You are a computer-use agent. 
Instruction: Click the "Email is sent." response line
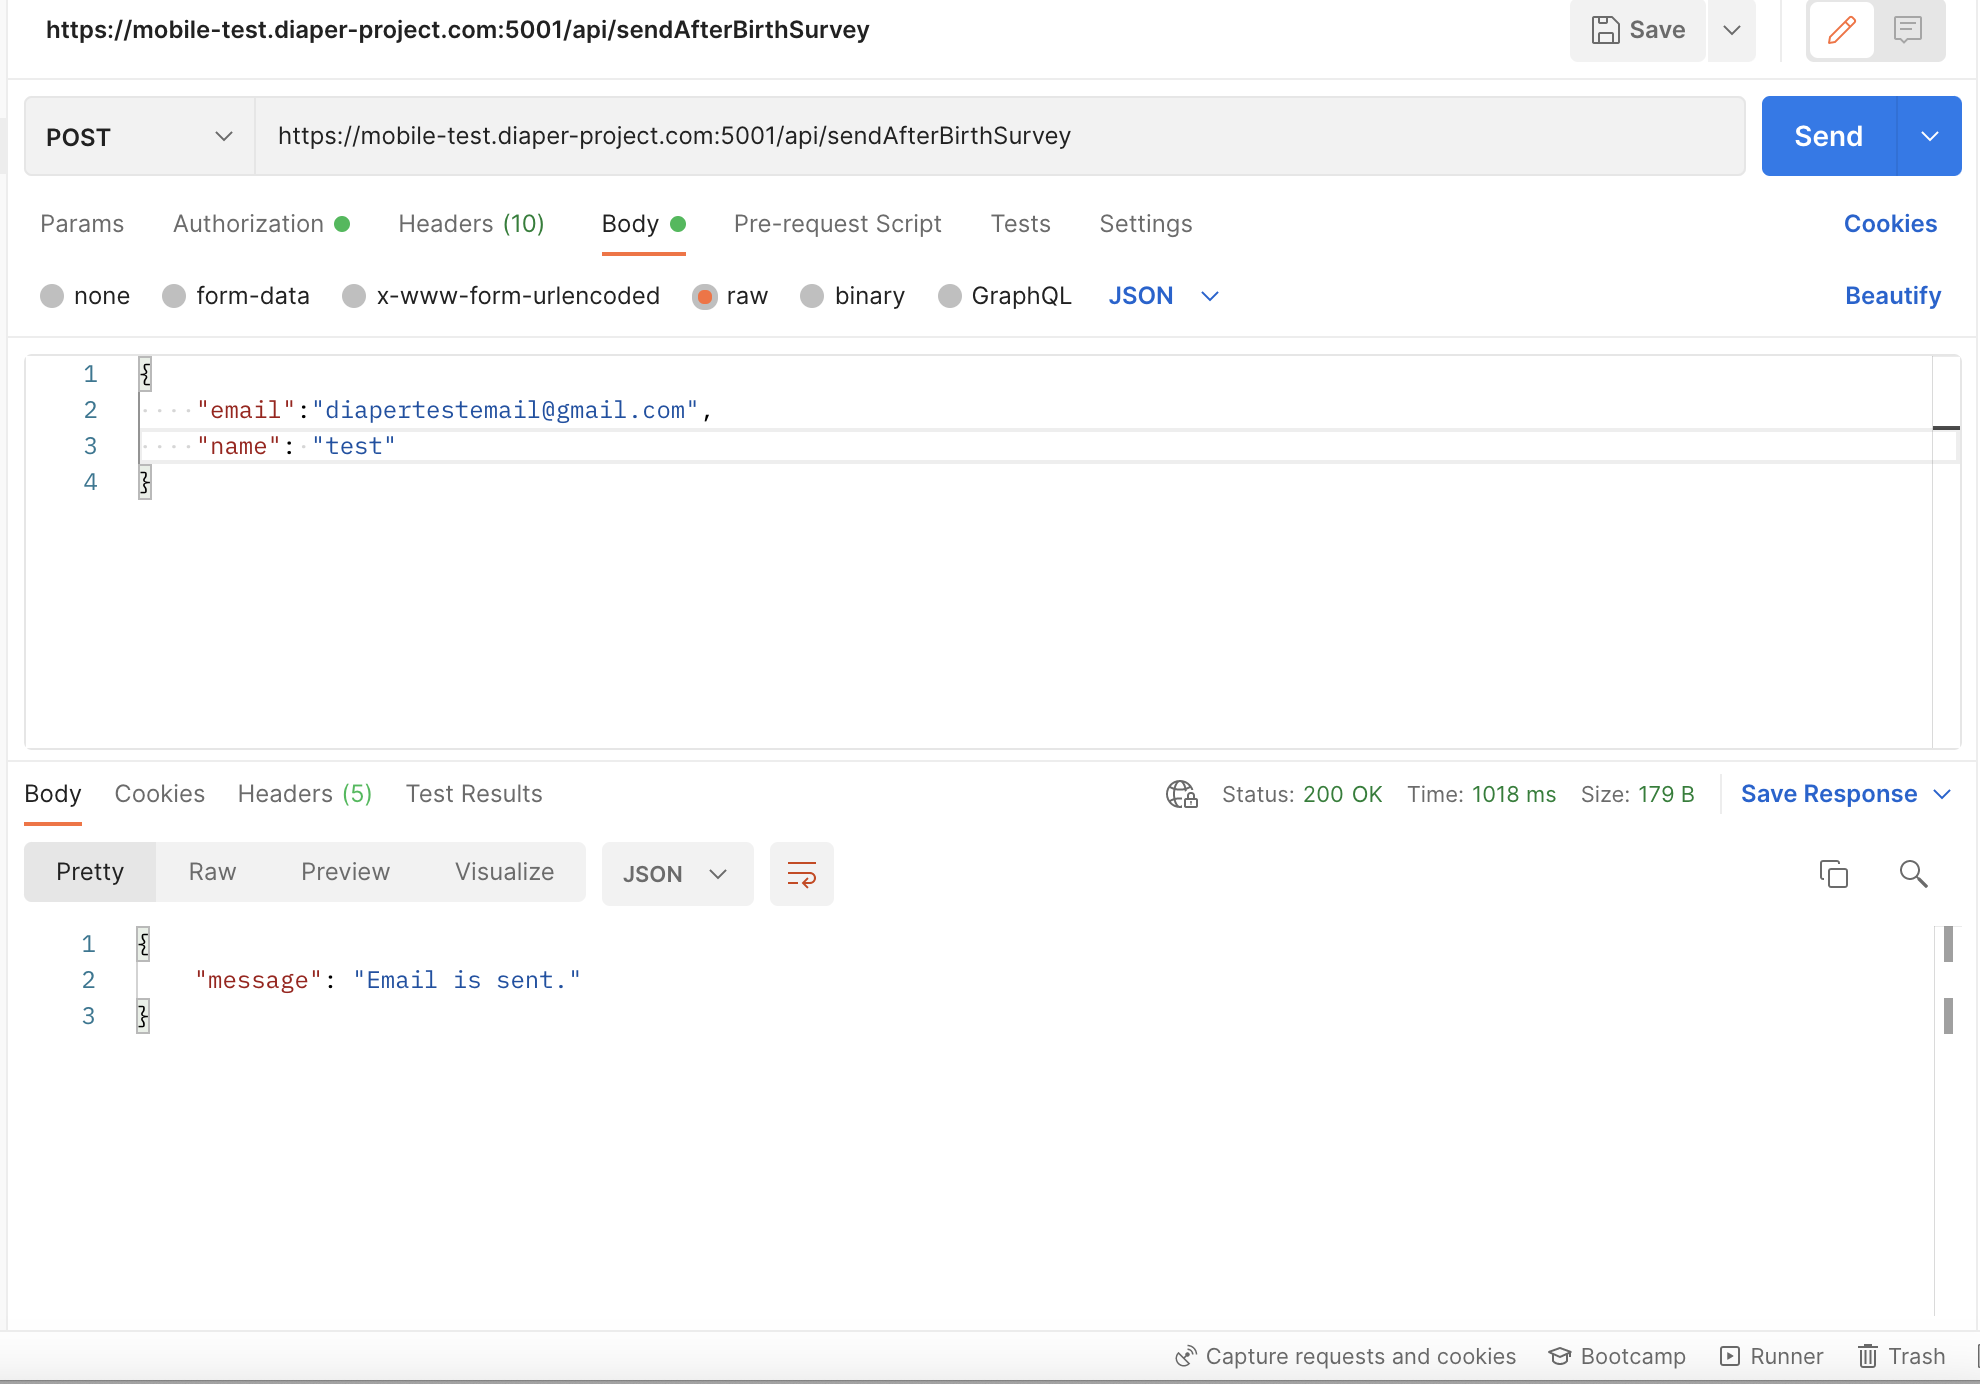[x=388, y=980]
